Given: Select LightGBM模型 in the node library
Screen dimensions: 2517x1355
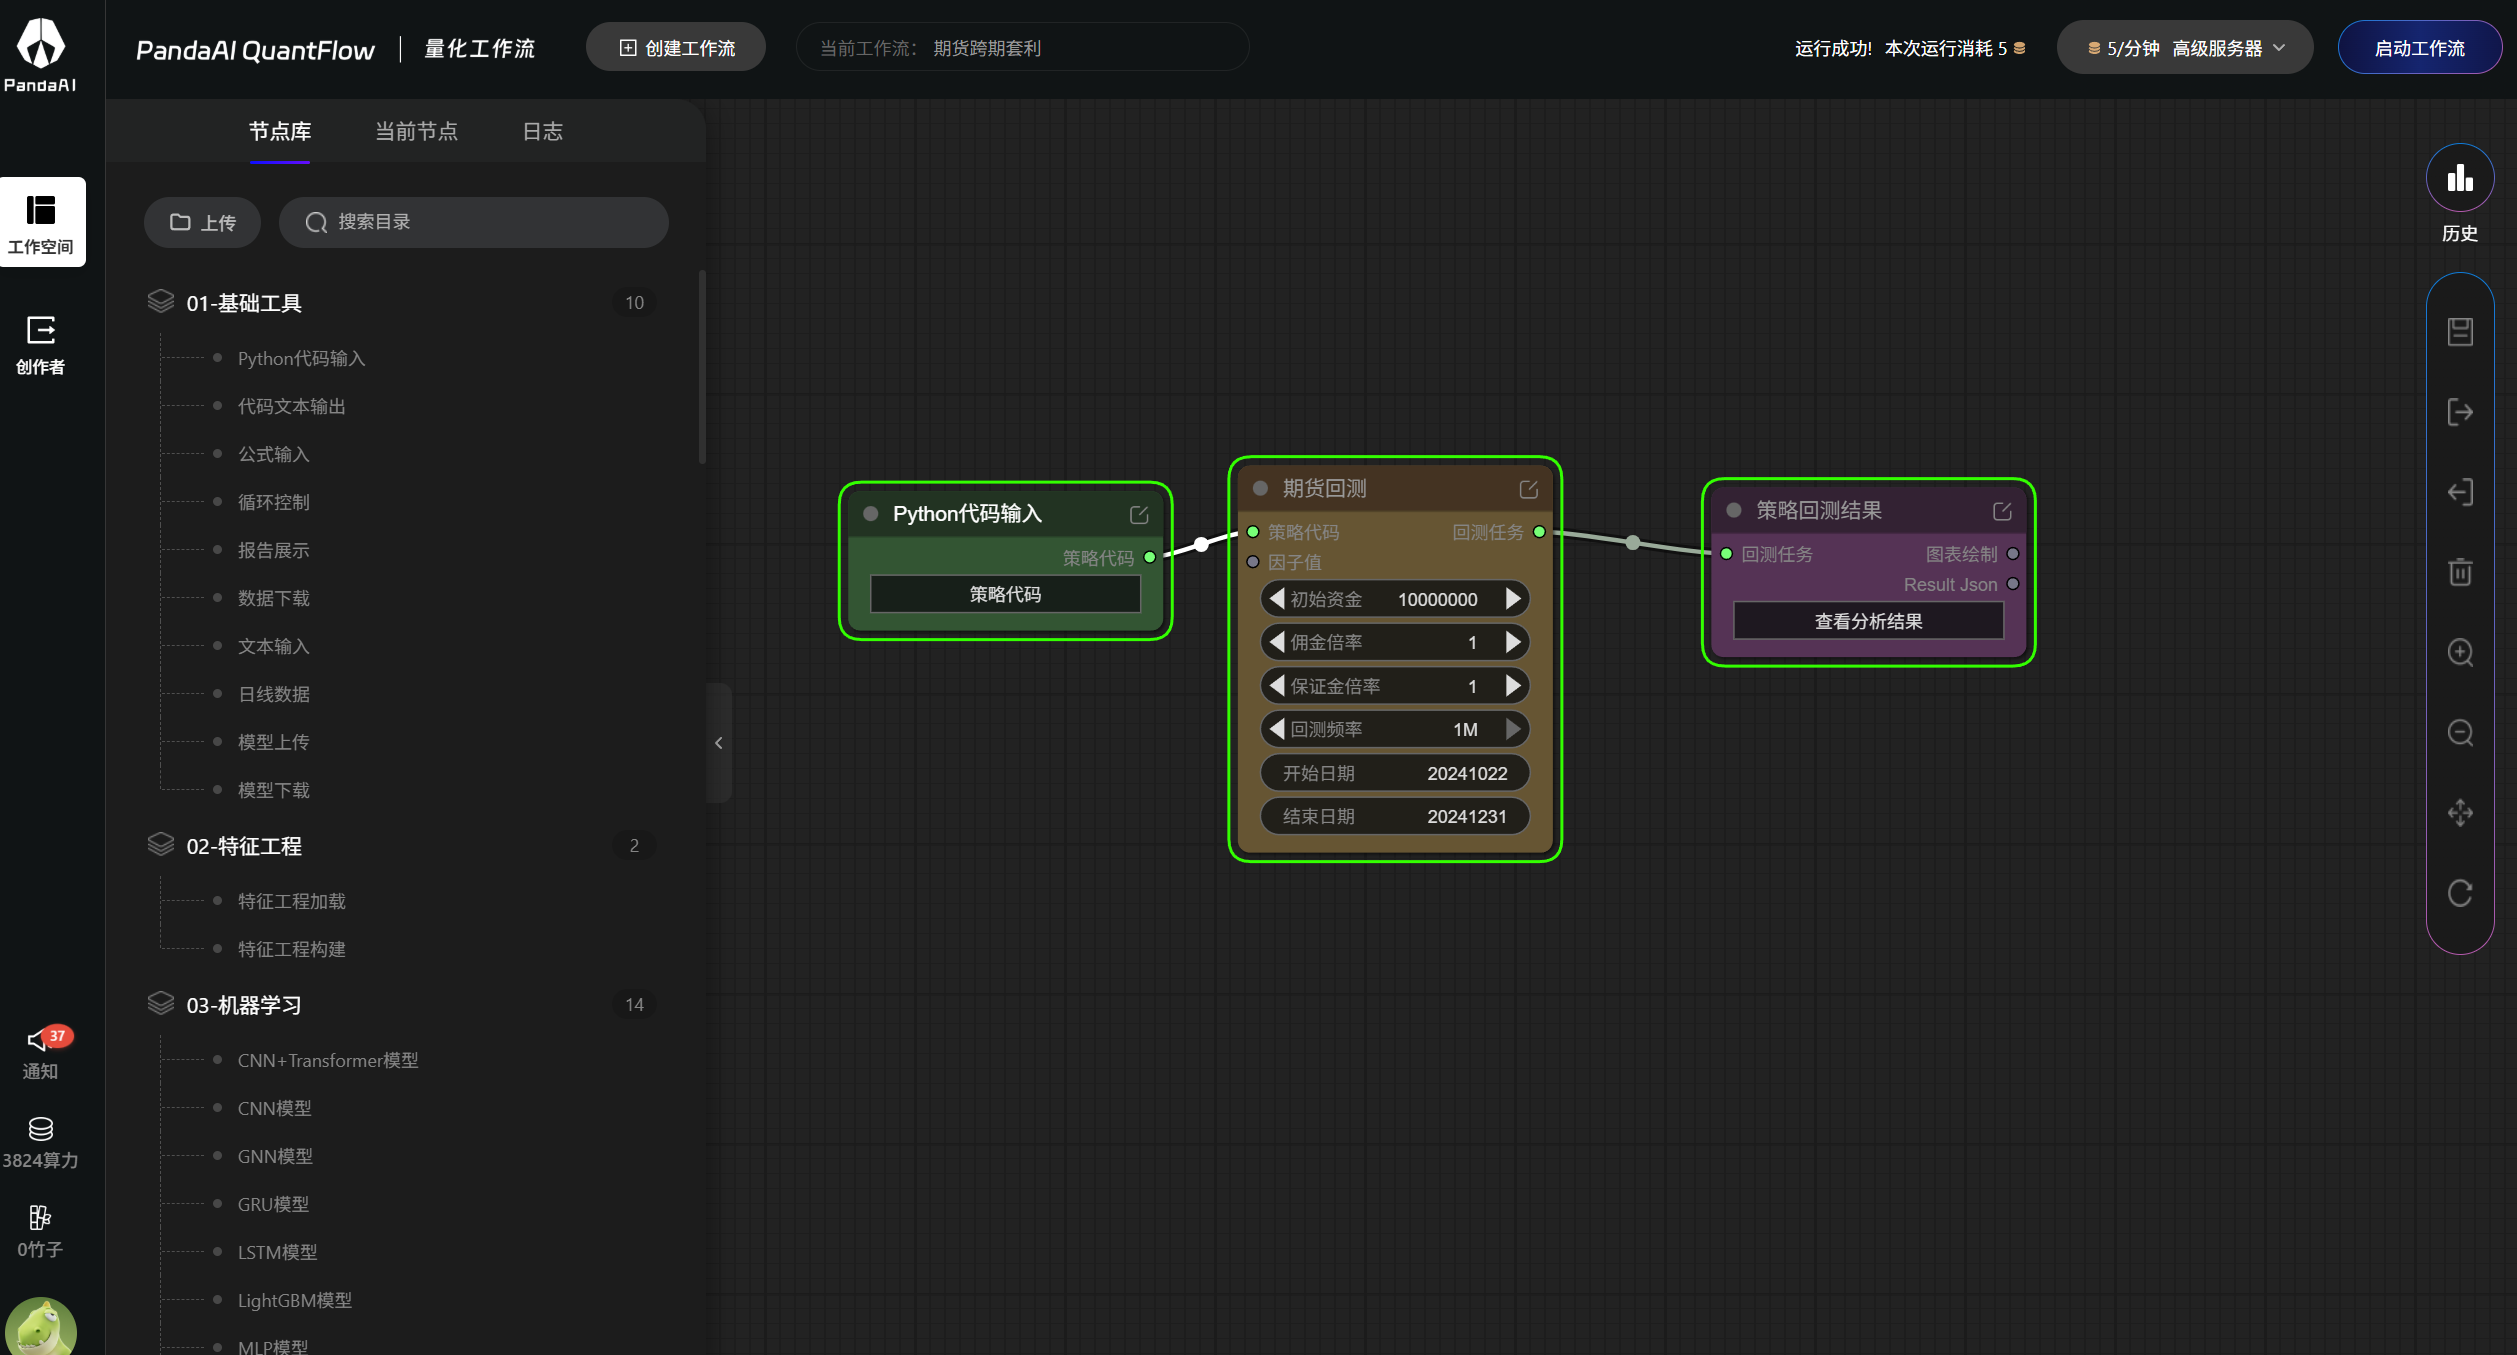Looking at the screenshot, I should 295,1300.
